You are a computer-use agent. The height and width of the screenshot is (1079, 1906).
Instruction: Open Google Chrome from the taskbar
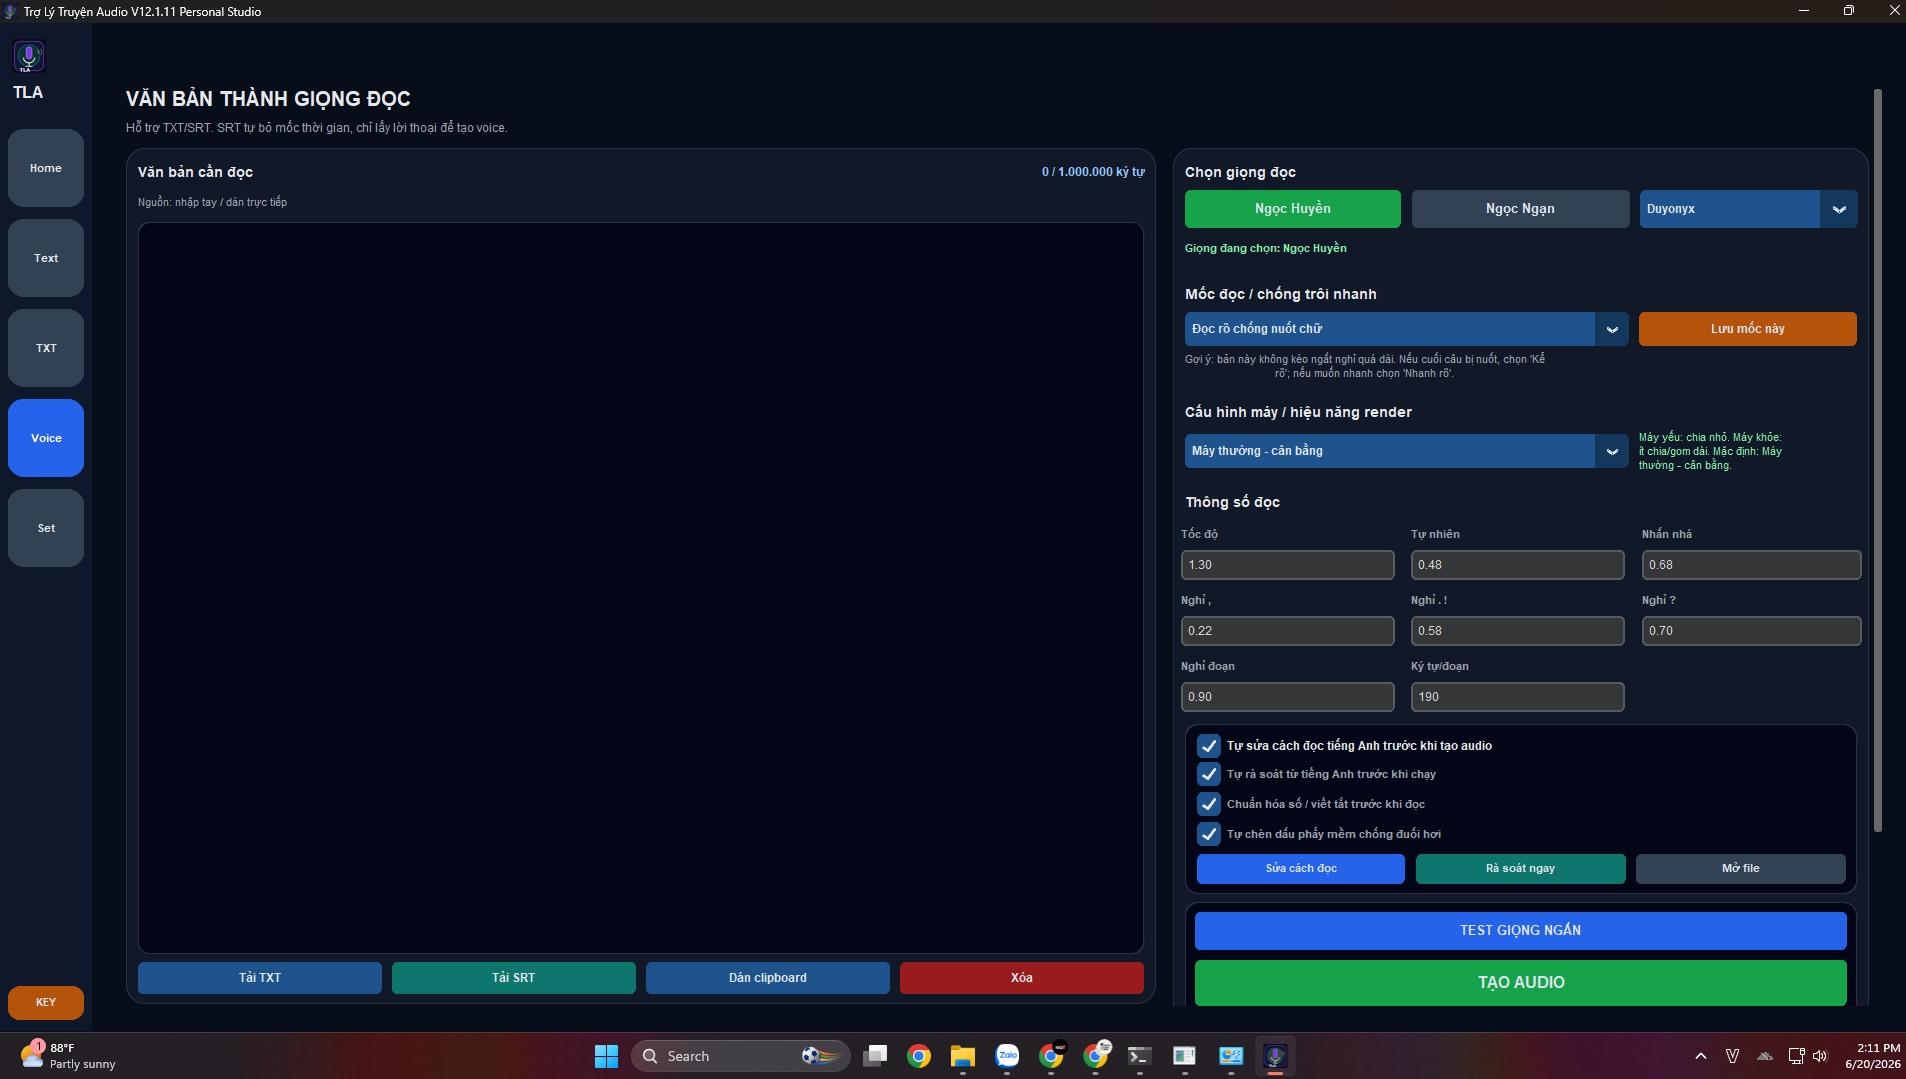tap(918, 1056)
